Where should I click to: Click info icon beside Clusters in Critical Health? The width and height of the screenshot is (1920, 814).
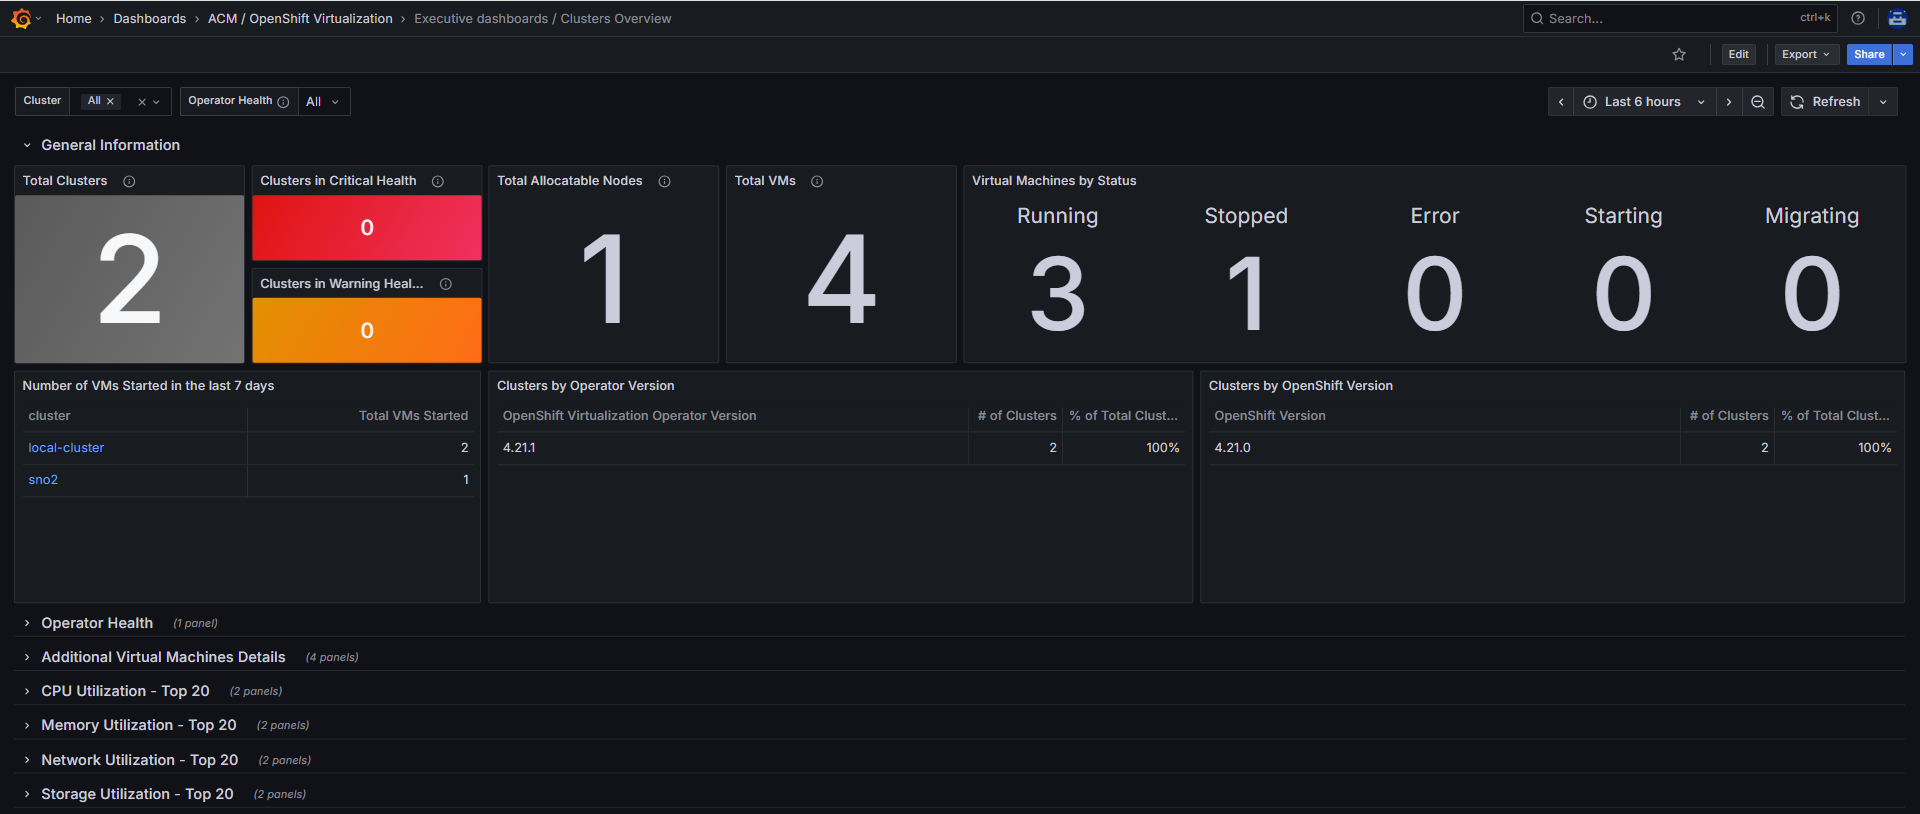coord(438,181)
